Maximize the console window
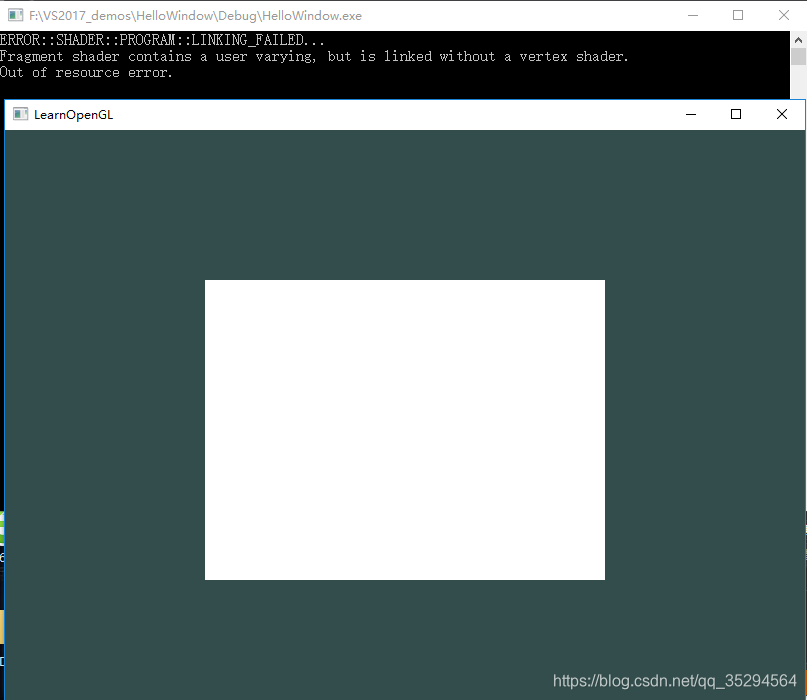Screen dimensions: 807x700 point(737,15)
